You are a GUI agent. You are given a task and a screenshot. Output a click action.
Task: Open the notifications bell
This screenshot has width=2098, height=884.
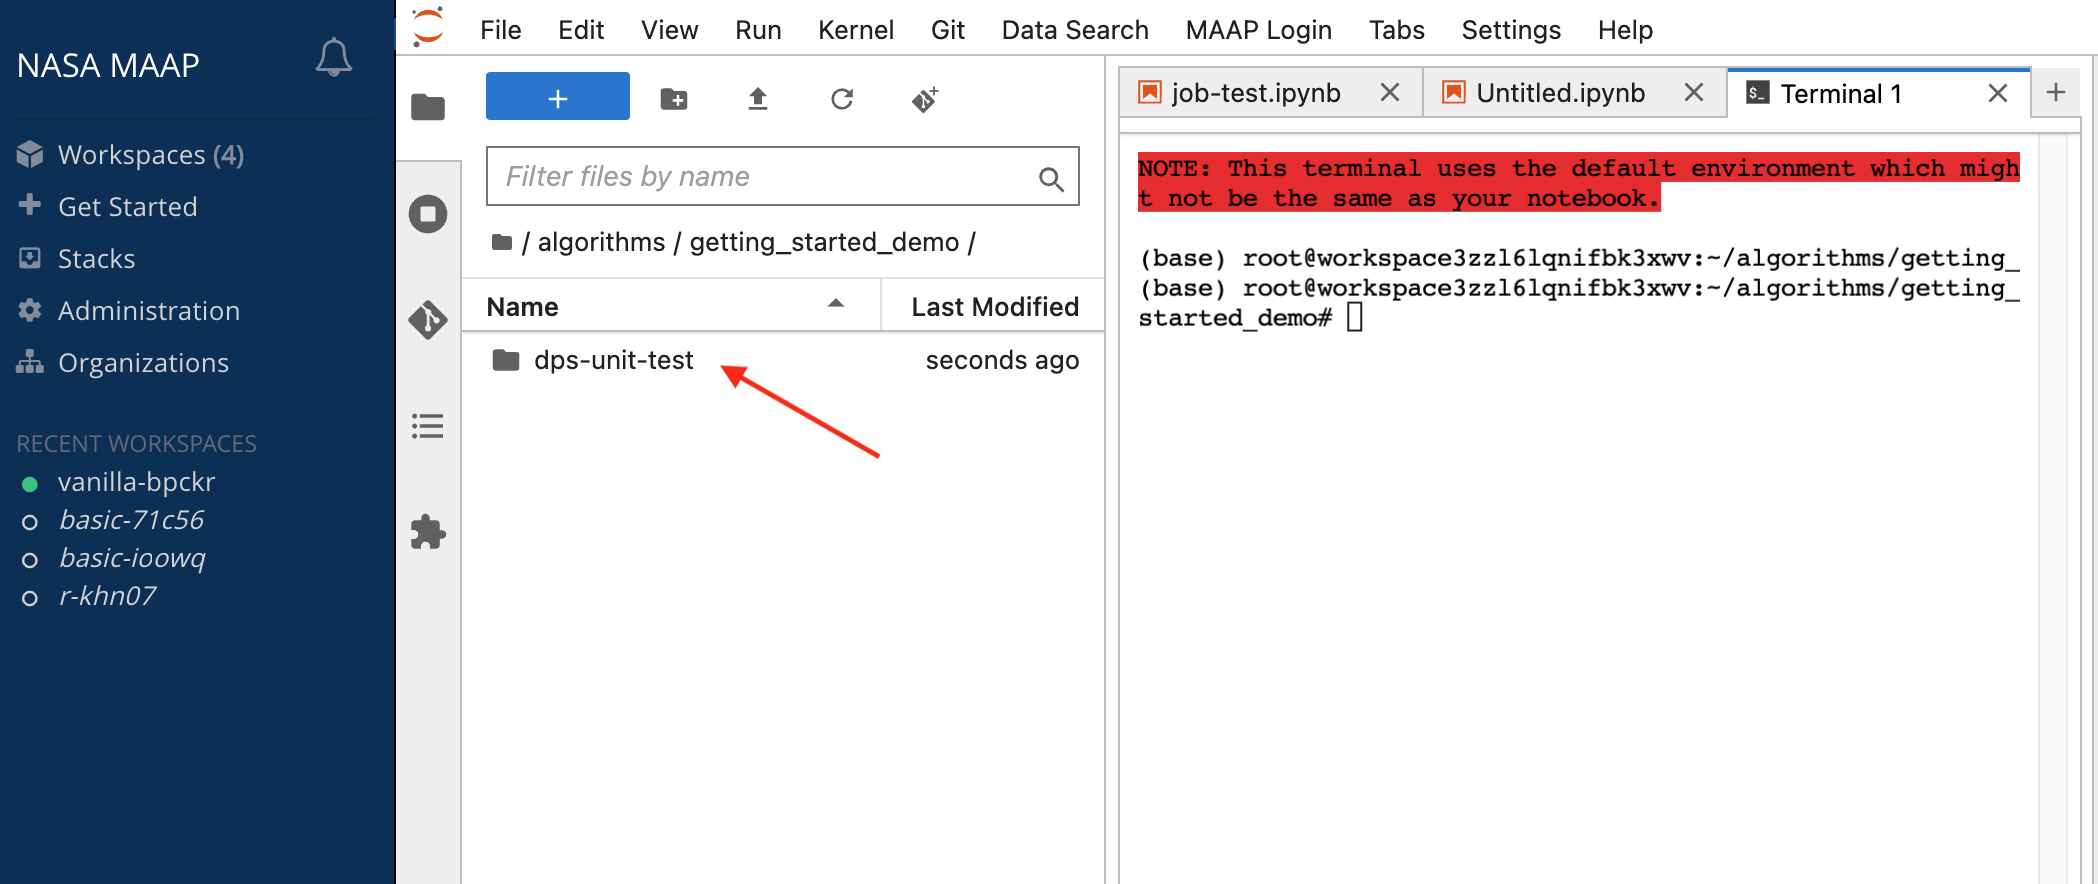[333, 58]
